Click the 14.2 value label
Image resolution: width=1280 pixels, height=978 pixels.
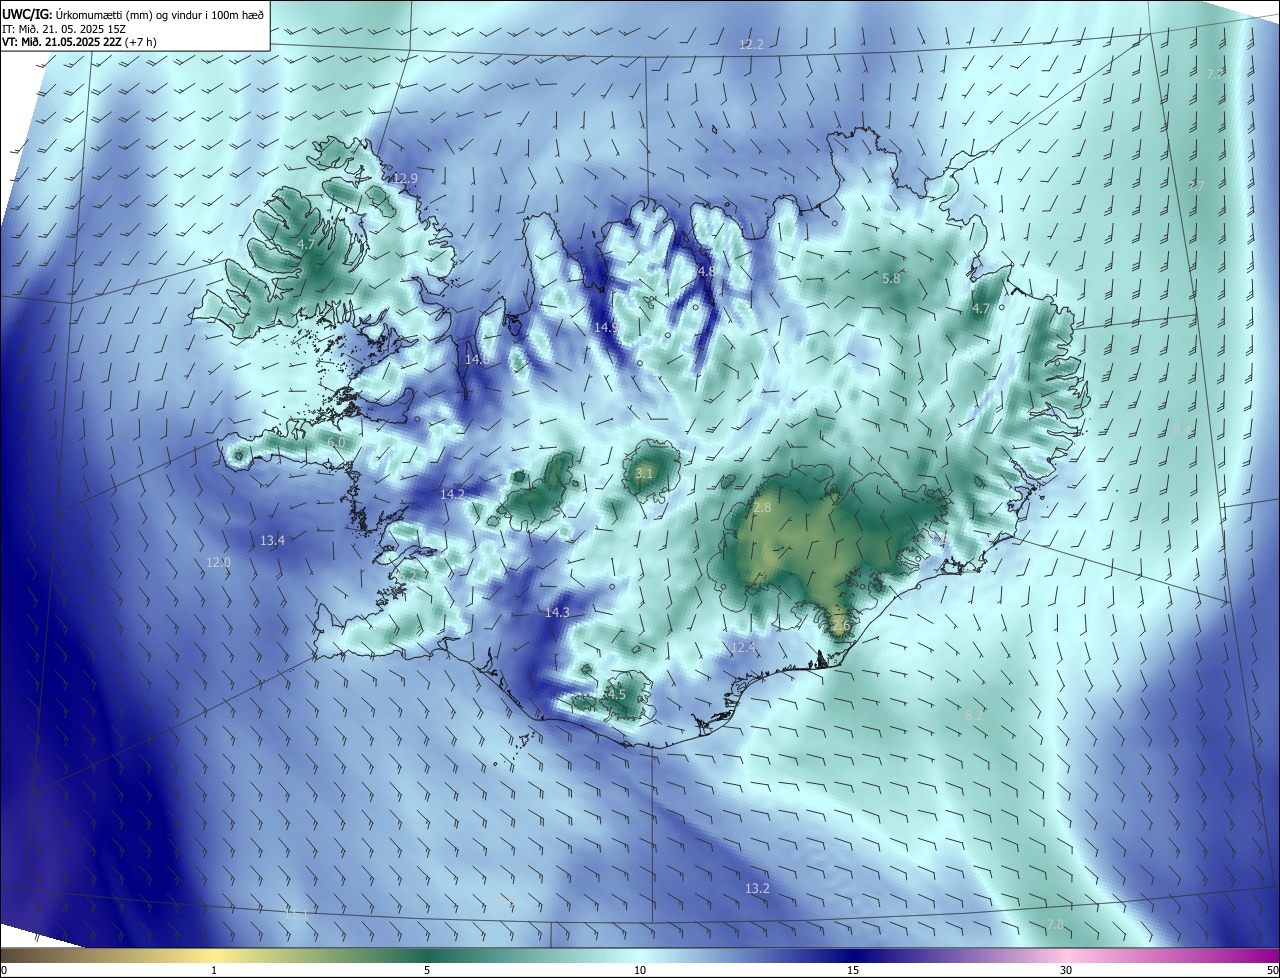click(452, 494)
